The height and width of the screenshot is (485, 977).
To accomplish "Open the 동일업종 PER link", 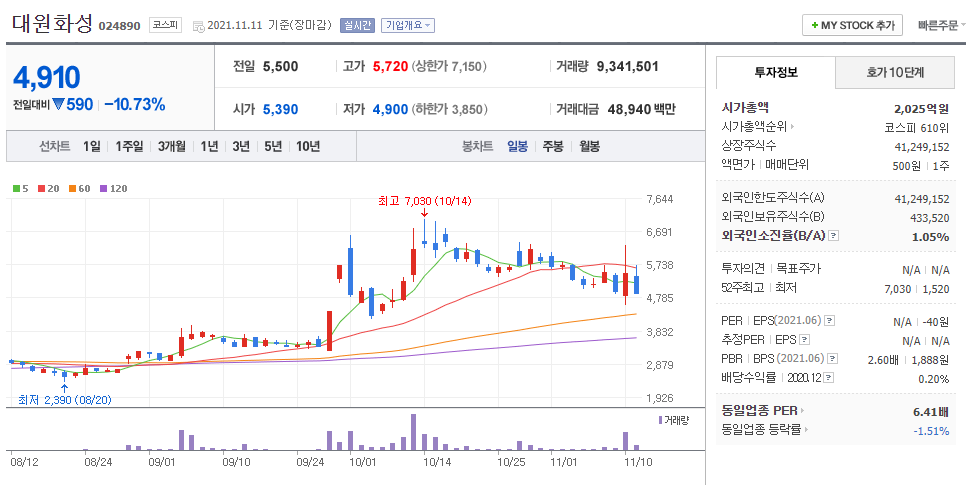I will click(x=763, y=411).
